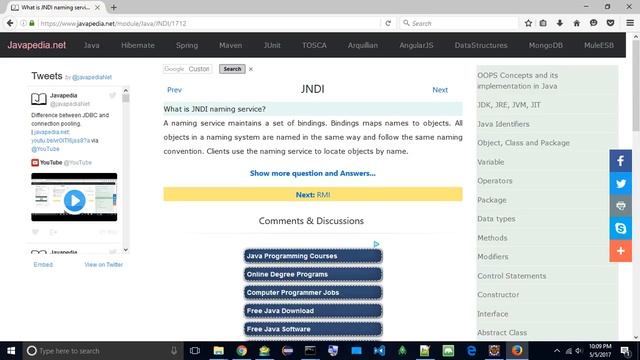The height and width of the screenshot is (360, 640).
Task: Open the JDK, JRE, JVM, JIT link
Action: (509, 105)
